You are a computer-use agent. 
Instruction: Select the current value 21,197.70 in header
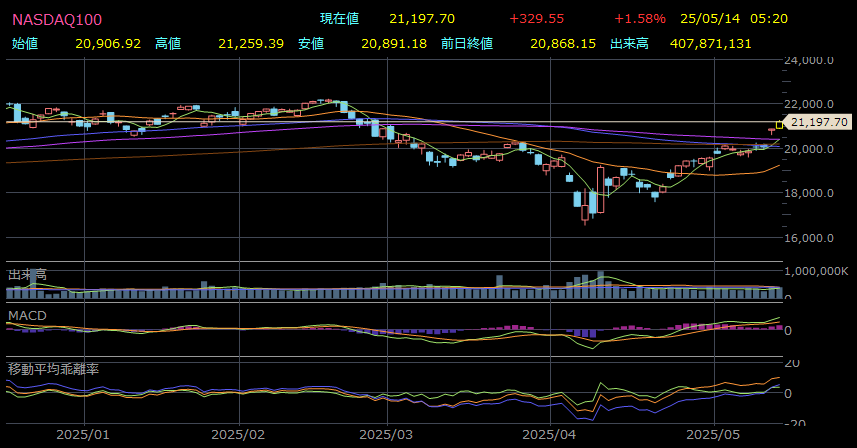(422, 19)
